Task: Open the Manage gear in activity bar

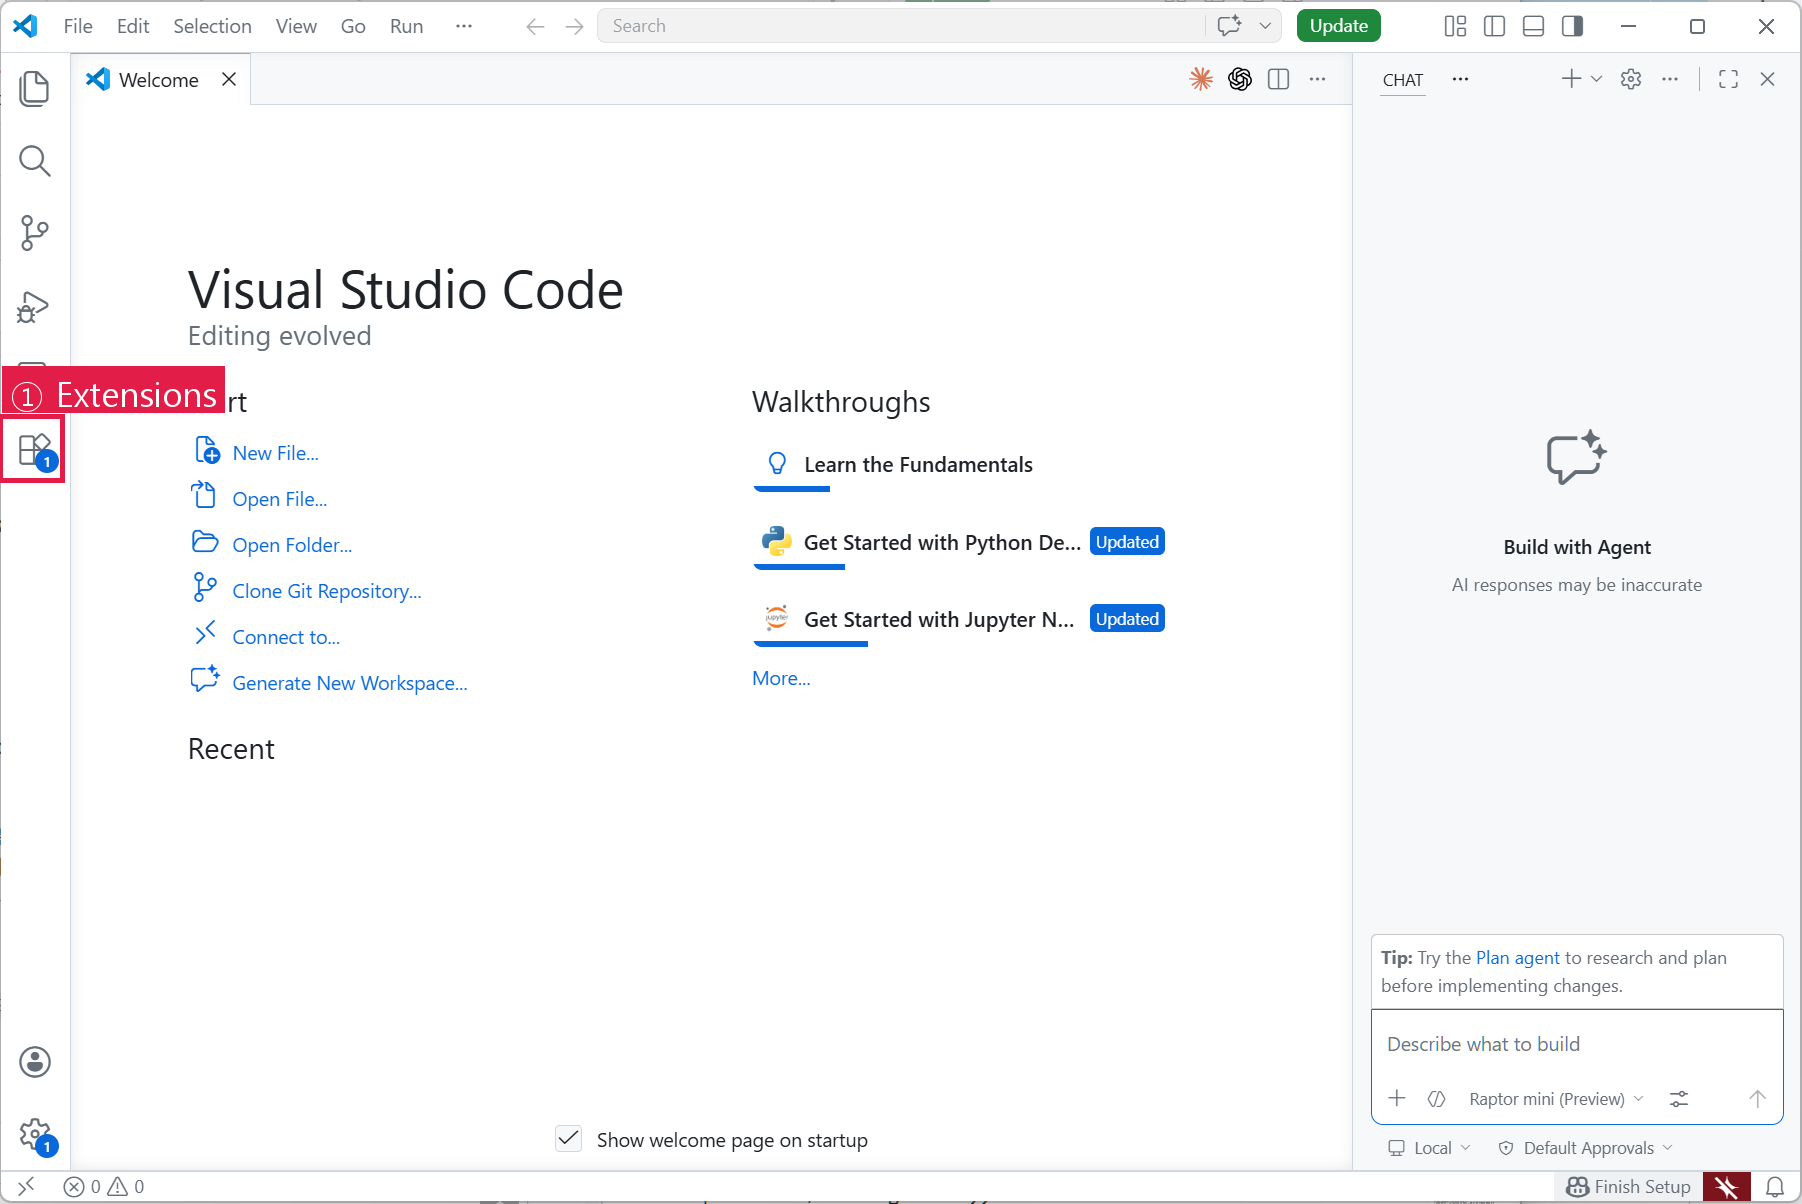Action: [x=35, y=1135]
